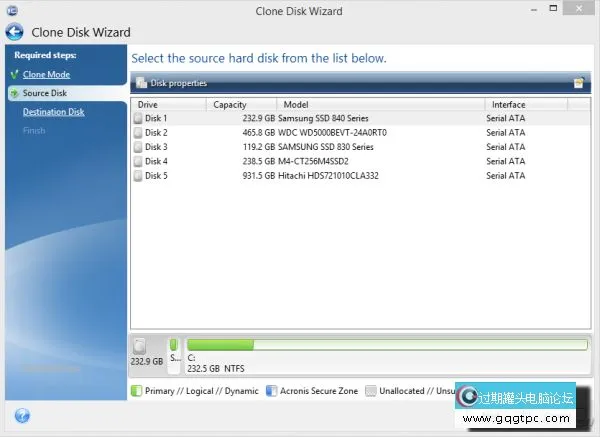Sort disks by Capacity column header
The width and height of the screenshot is (600, 437).
(243, 104)
